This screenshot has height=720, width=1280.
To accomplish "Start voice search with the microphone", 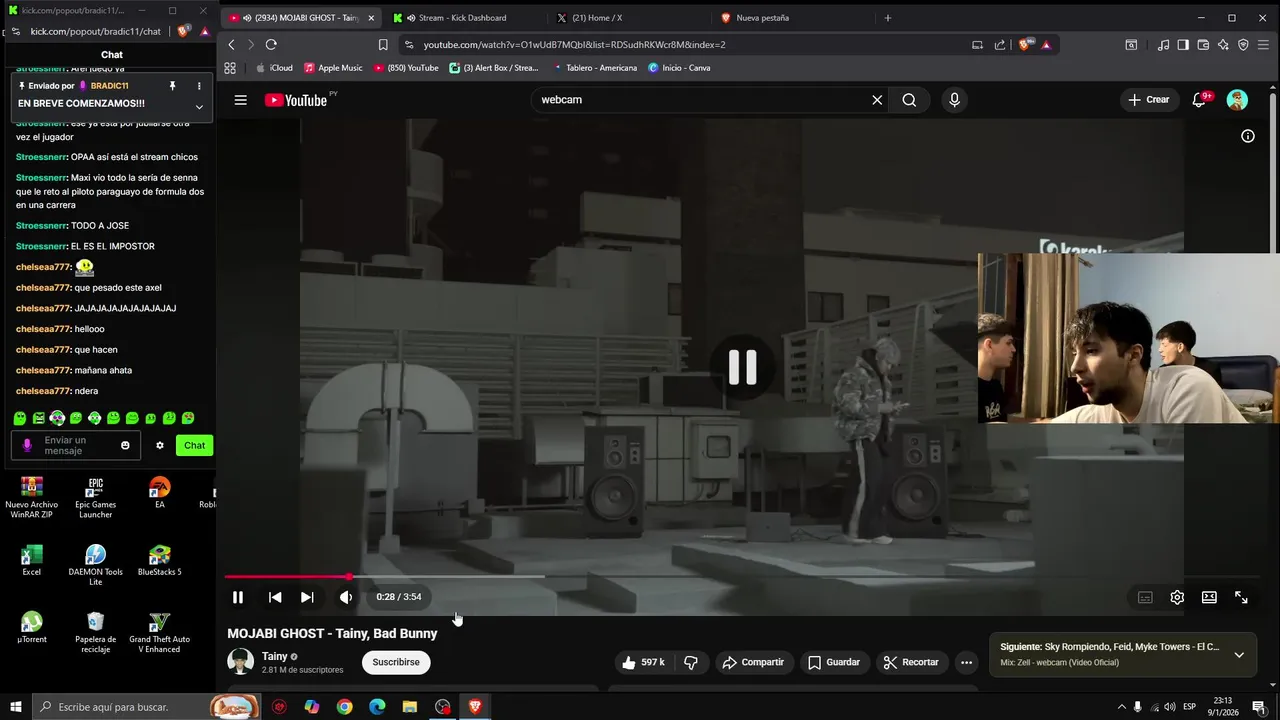I will (954, 100).
